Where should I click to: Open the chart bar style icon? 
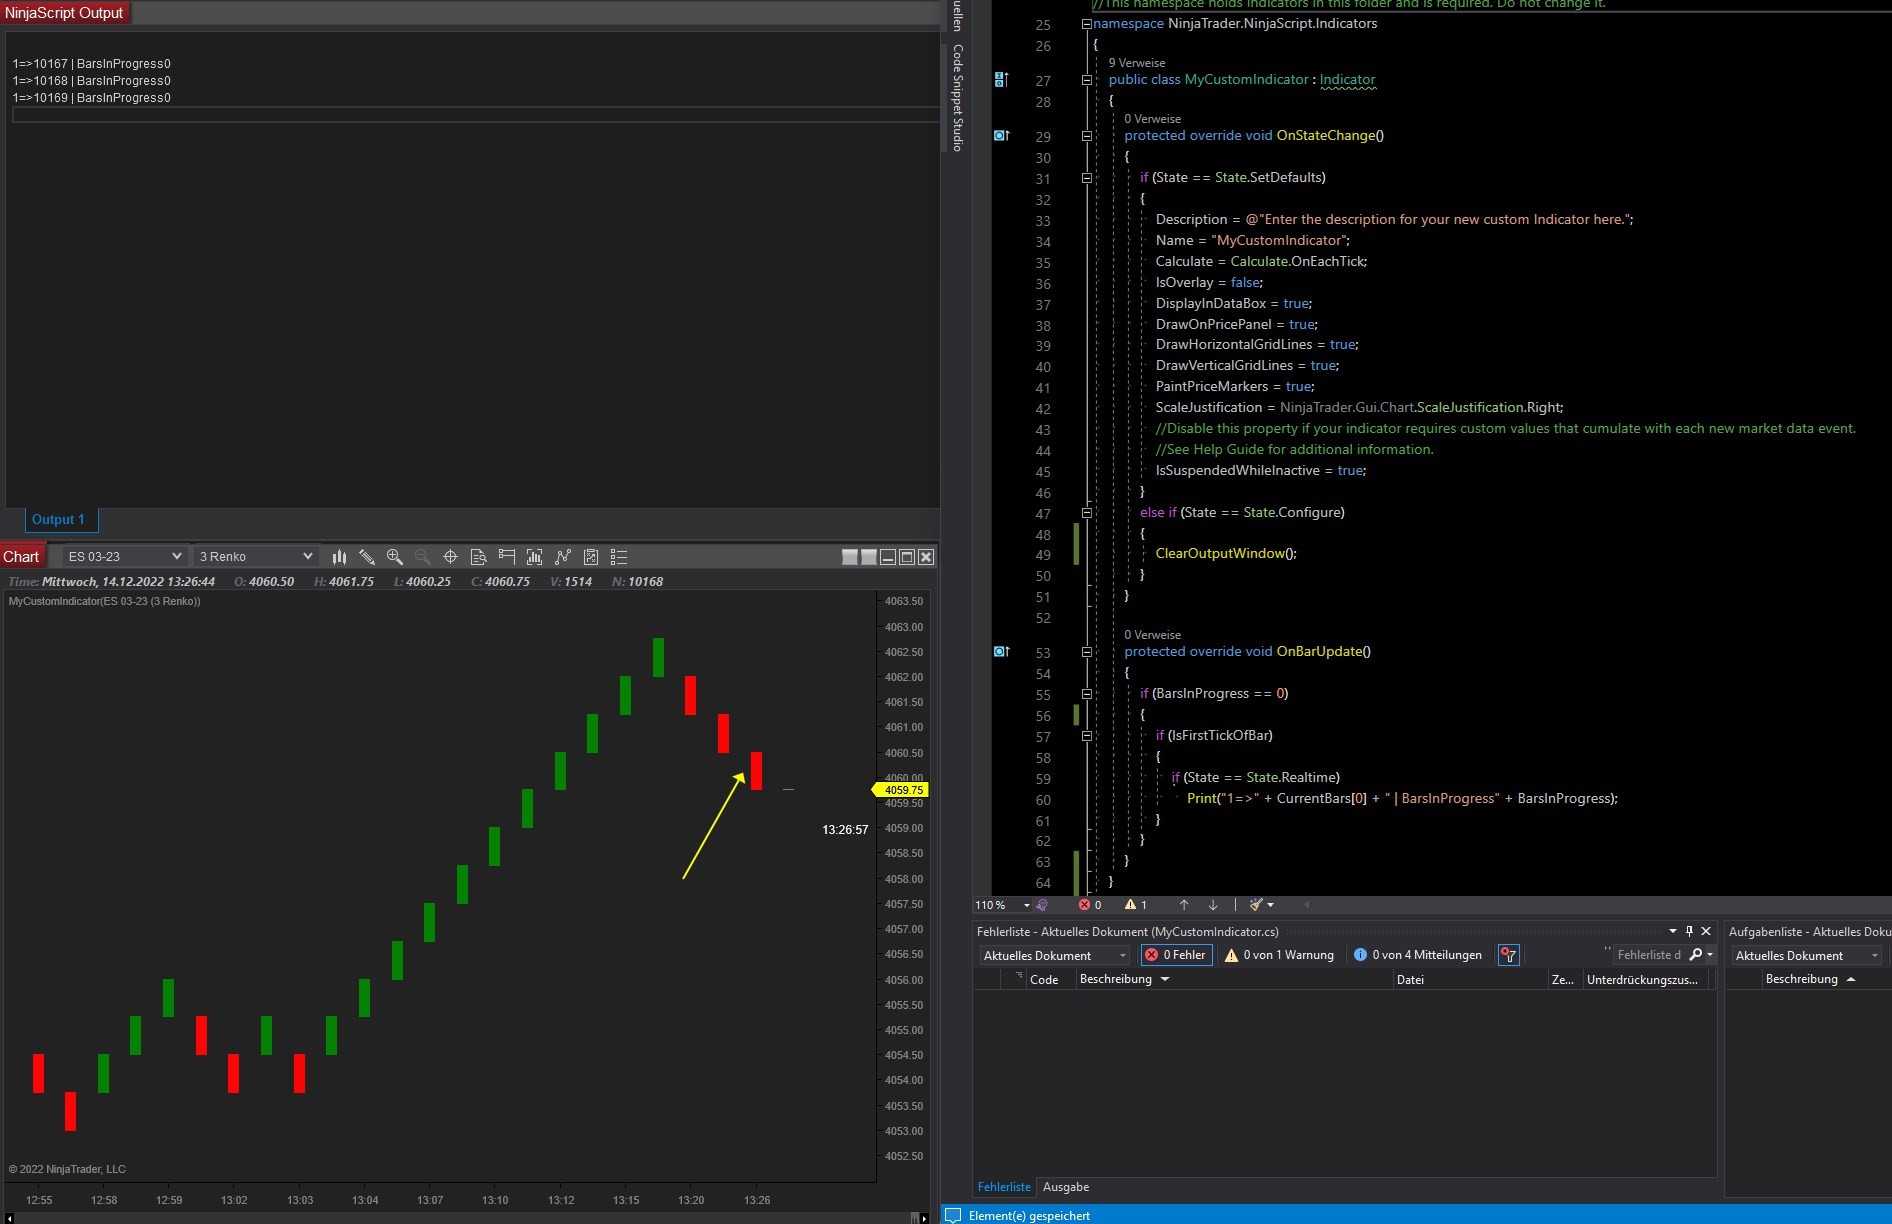pyautogui.click(x=339, y=557)
